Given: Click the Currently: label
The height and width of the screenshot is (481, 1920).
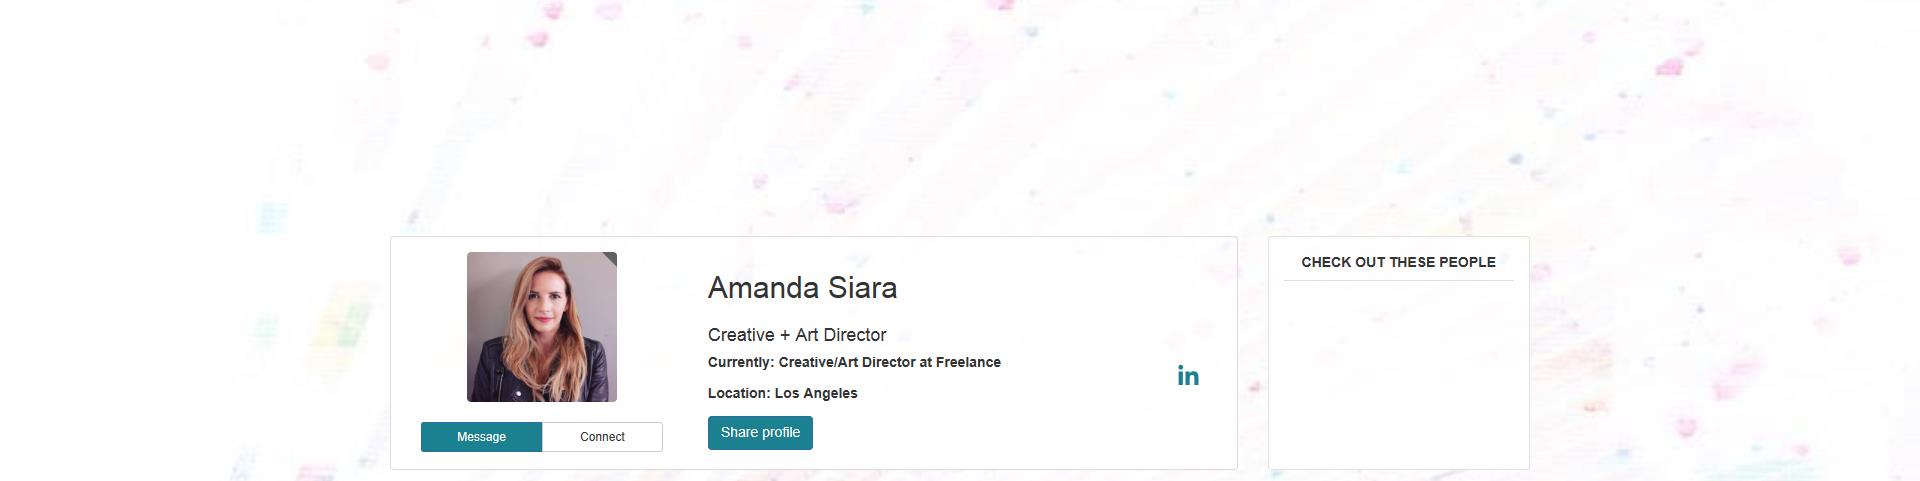Looking at the screenshot, I should pos(741,362).
